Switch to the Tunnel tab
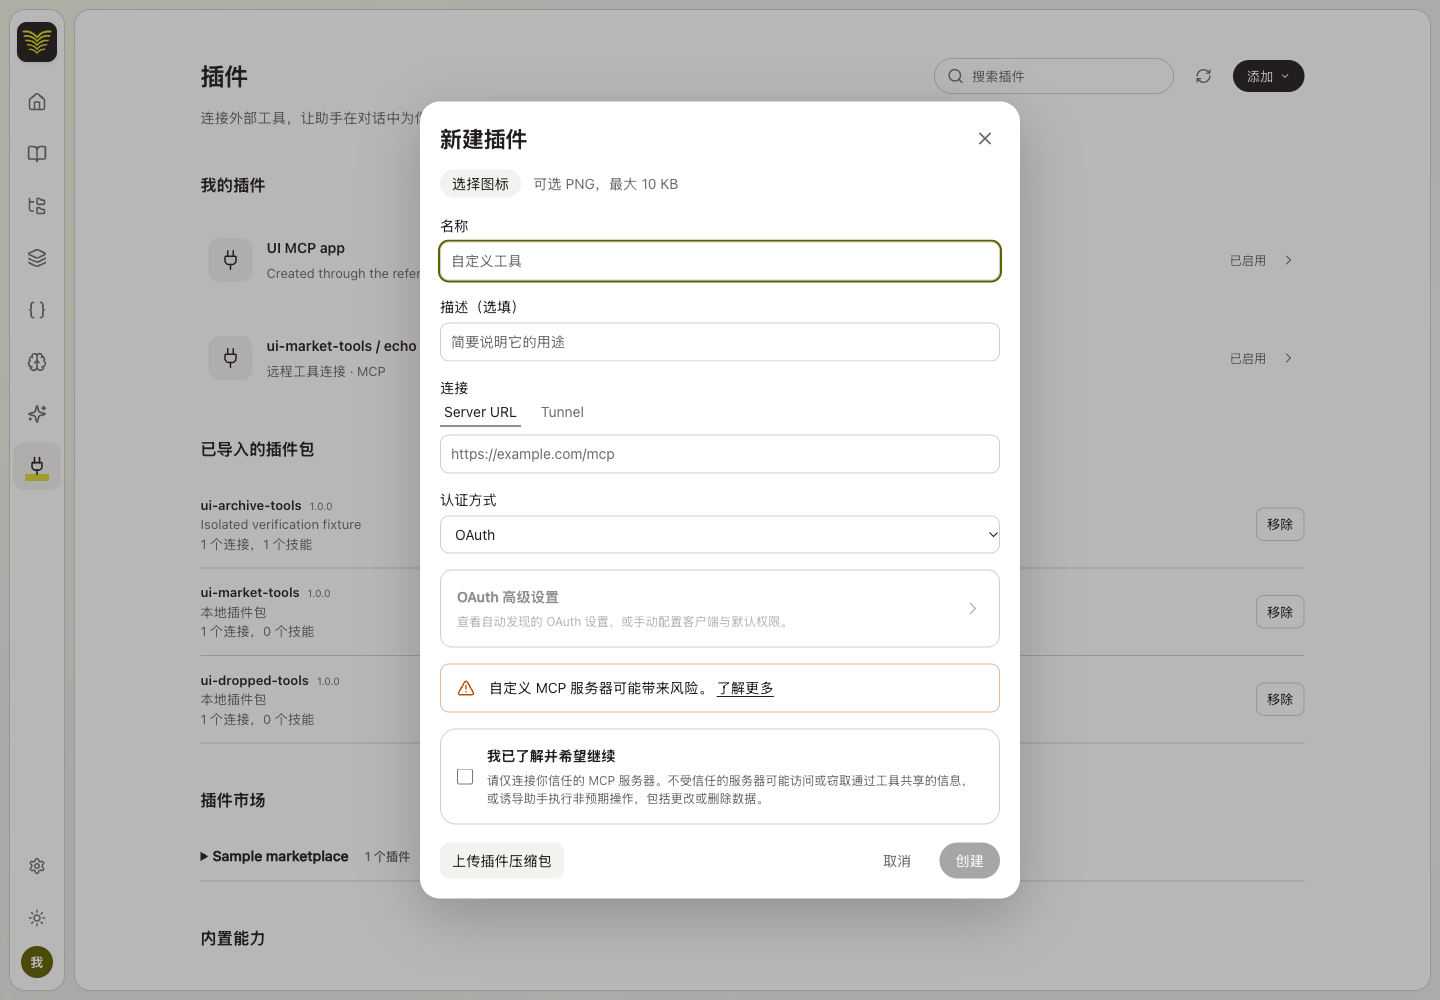The image size is (1440, 1000). click(x=562, y=412)
